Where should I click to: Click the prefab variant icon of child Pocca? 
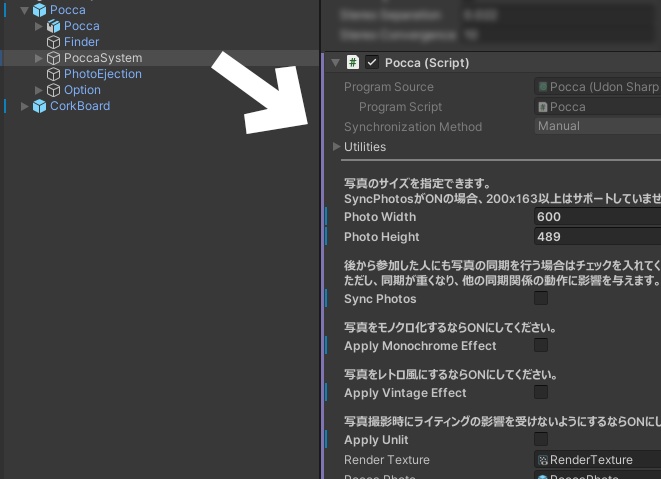pyautogui.click(x=54, y=26)
